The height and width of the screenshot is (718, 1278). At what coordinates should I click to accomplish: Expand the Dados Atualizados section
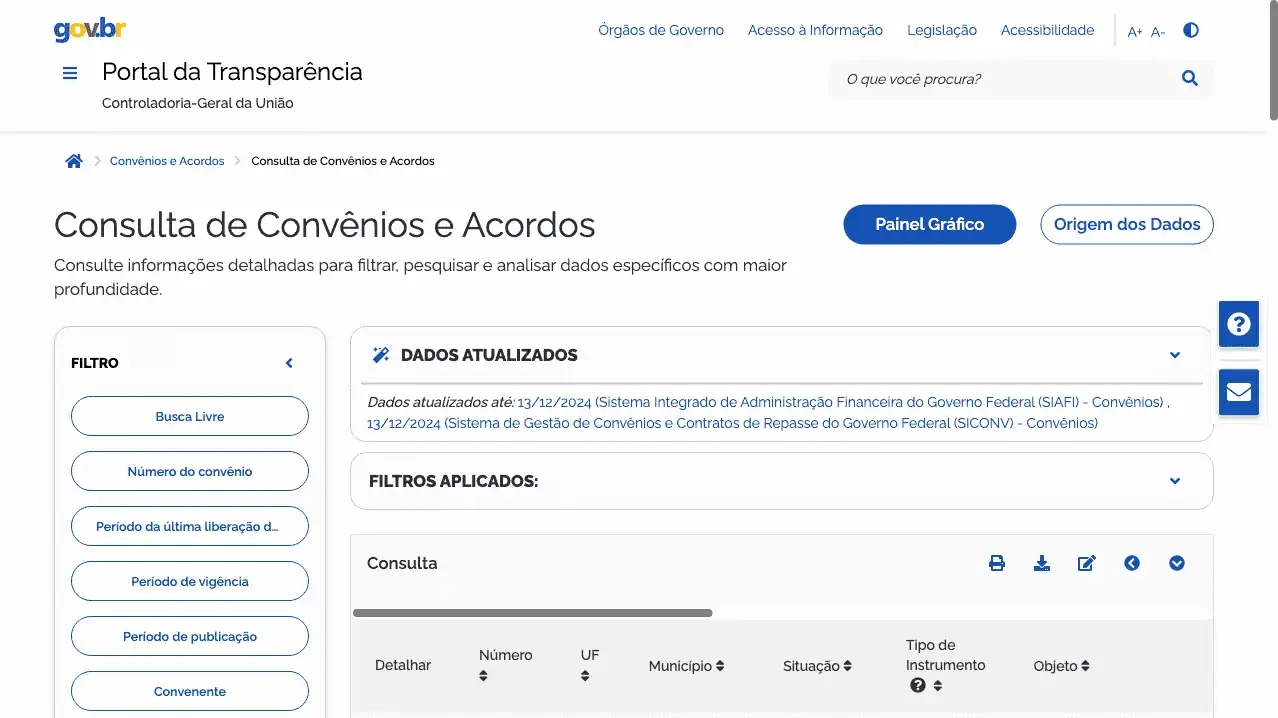point(1174,355)
